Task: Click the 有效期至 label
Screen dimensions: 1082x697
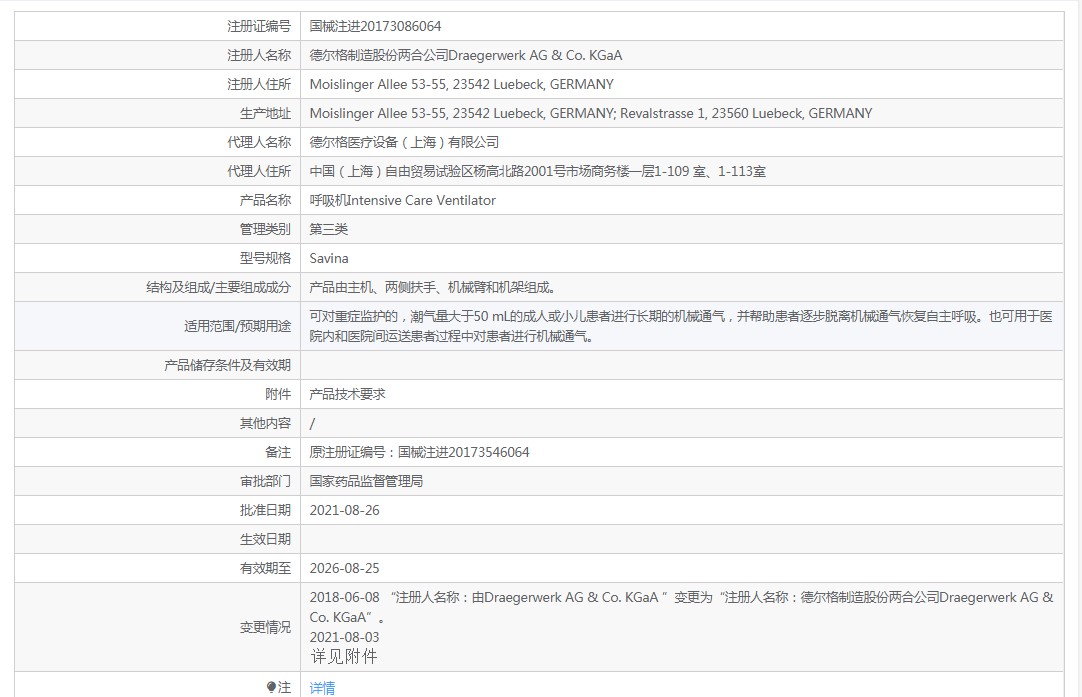Action: coord(266,568)
